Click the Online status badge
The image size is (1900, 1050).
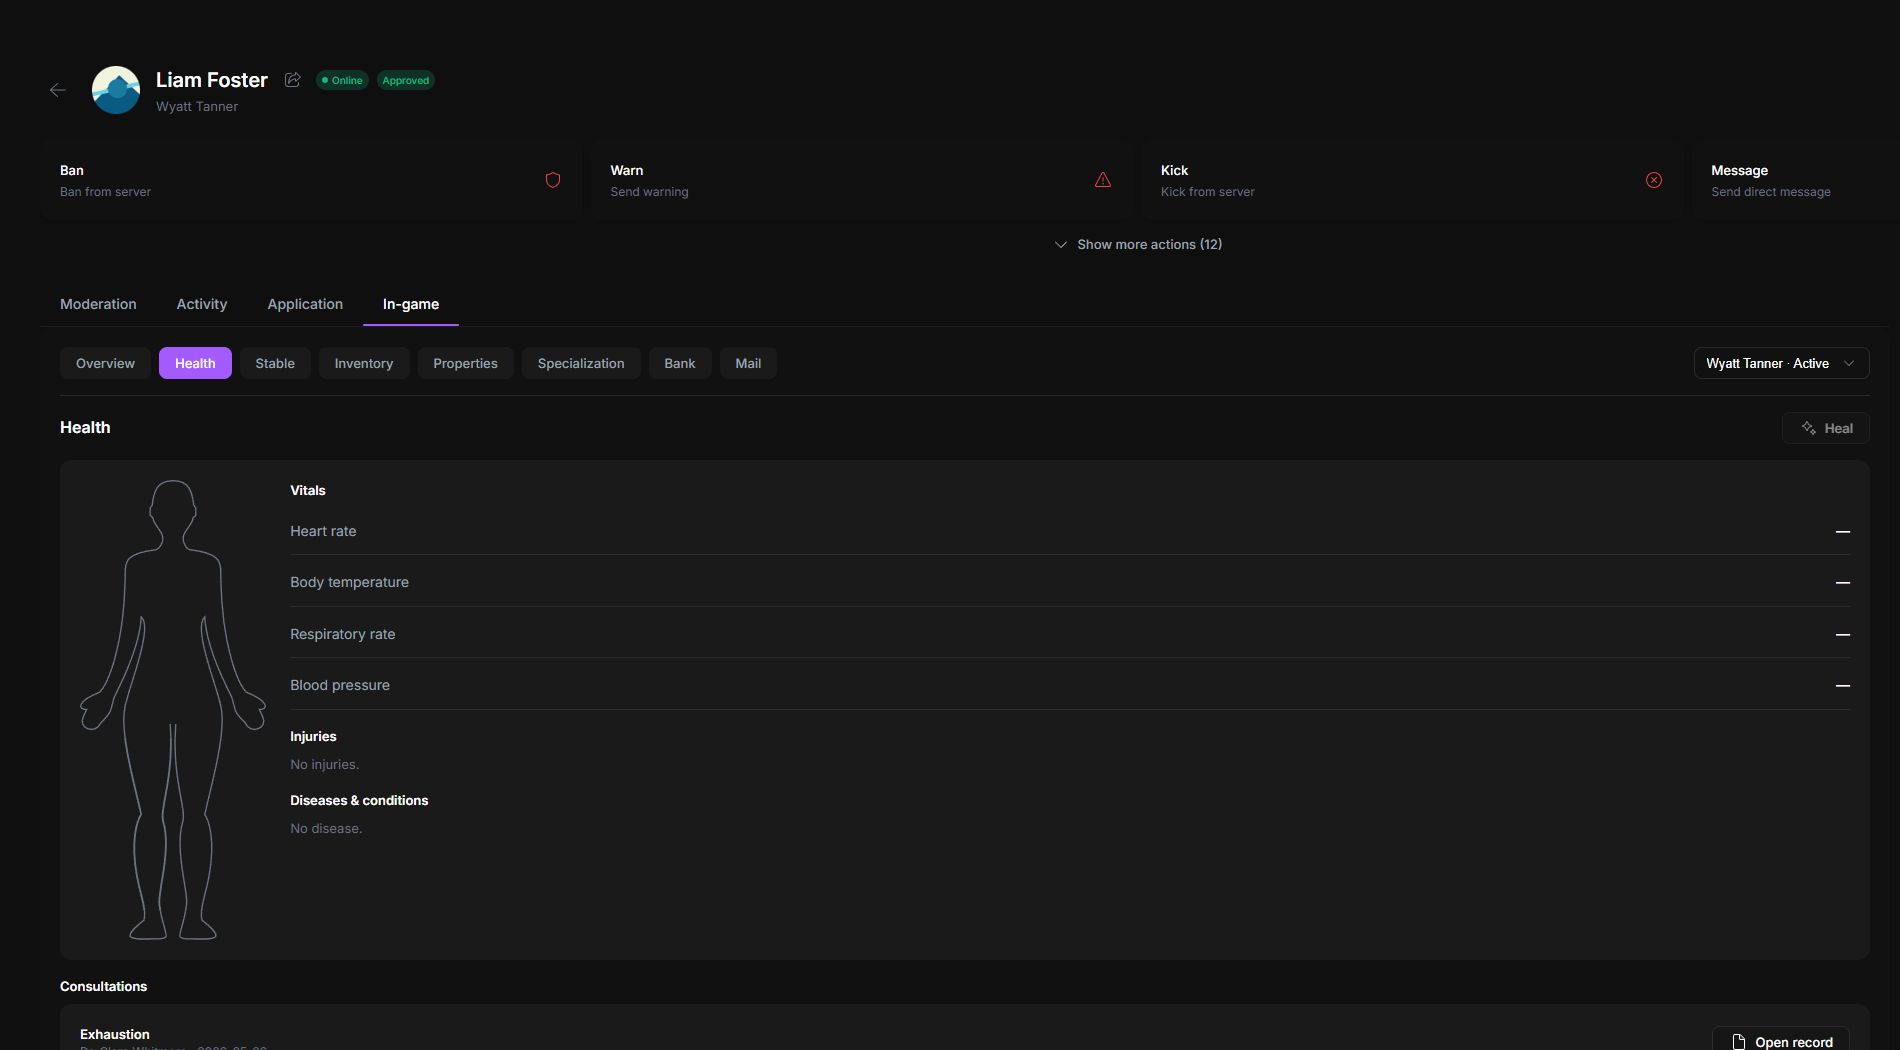tap(342, 80)
